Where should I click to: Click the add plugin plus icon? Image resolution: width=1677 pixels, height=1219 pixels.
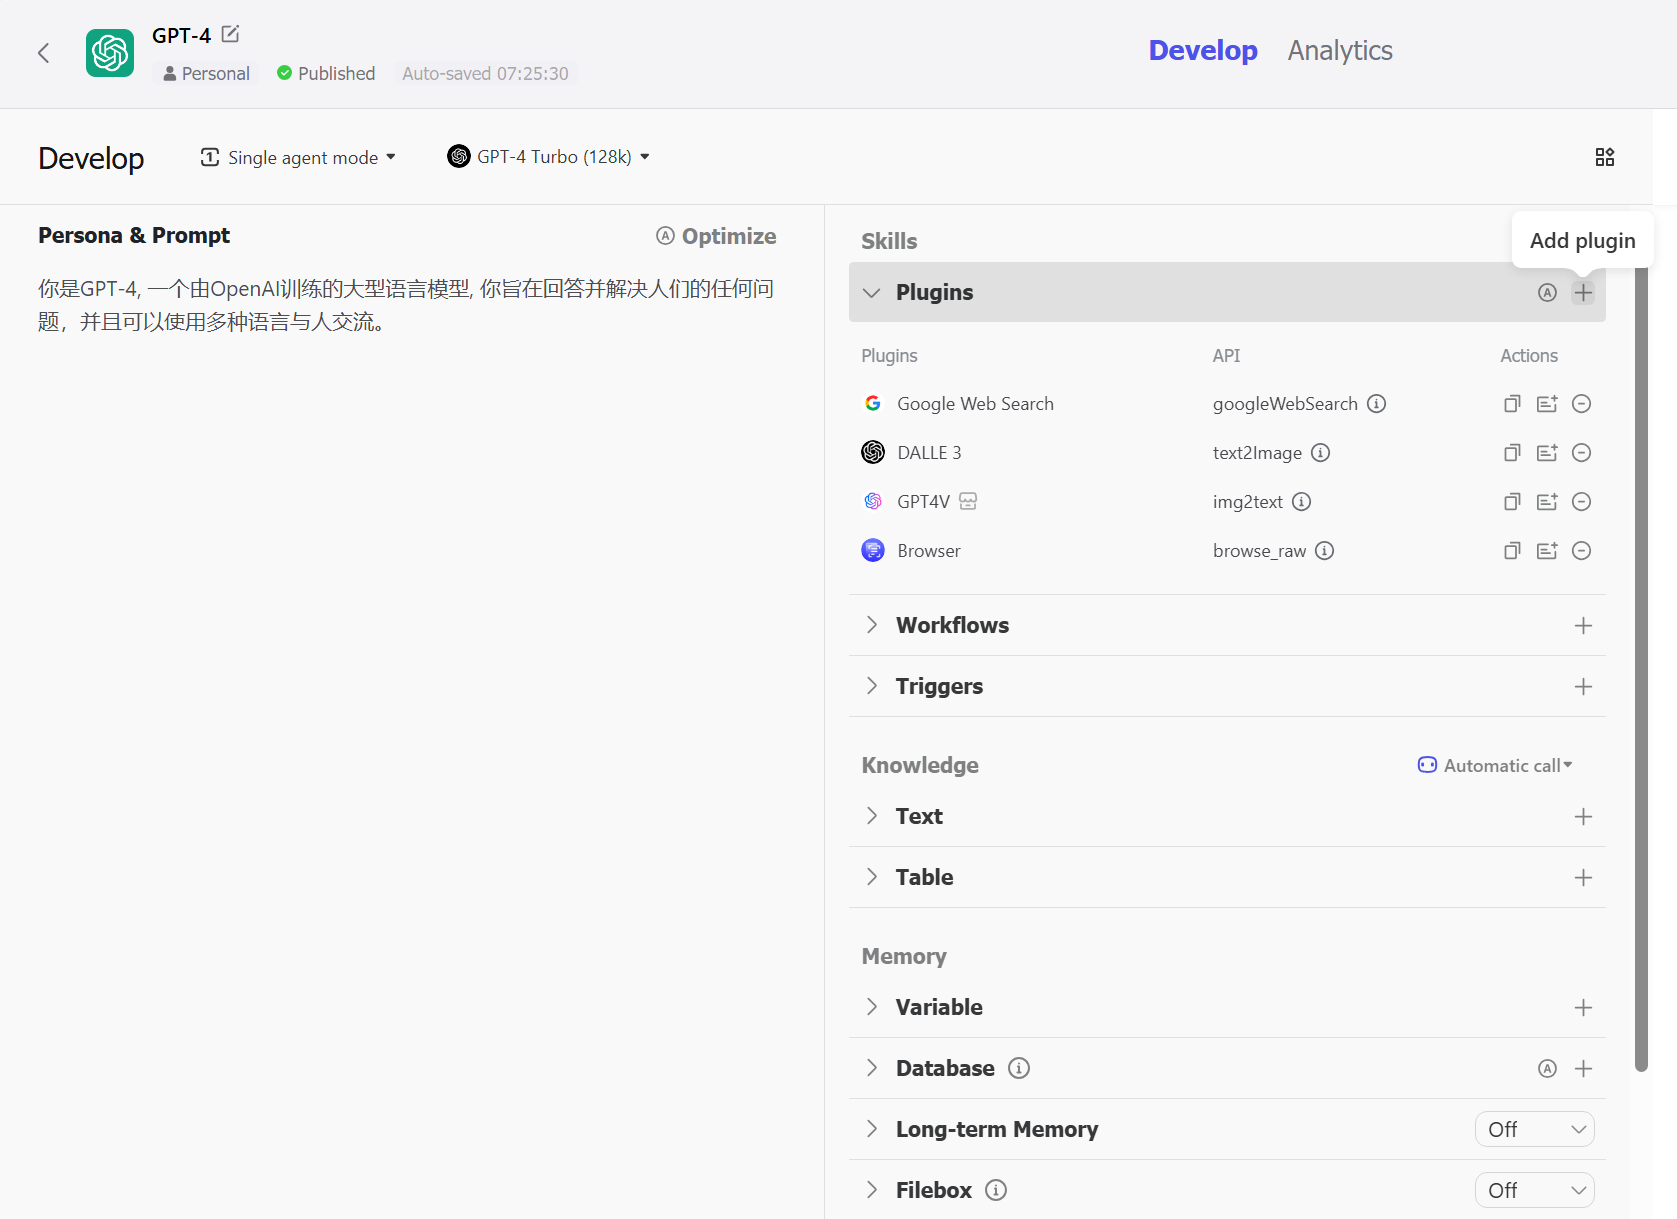pyautogui.click(x=1583, y=292)
